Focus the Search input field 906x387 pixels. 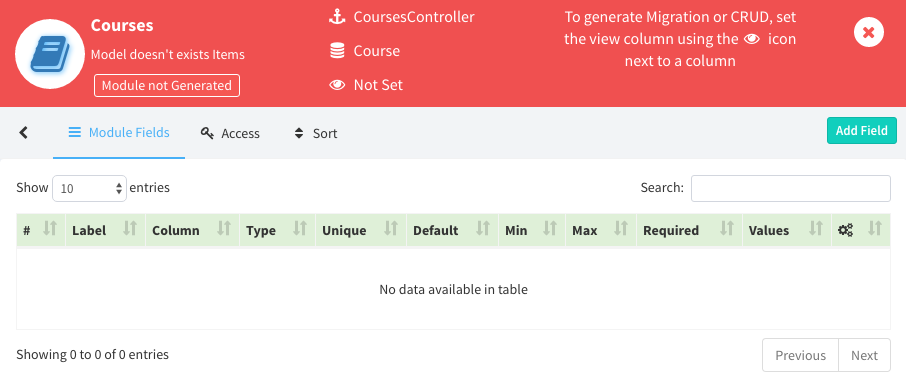tap(790, 188)
